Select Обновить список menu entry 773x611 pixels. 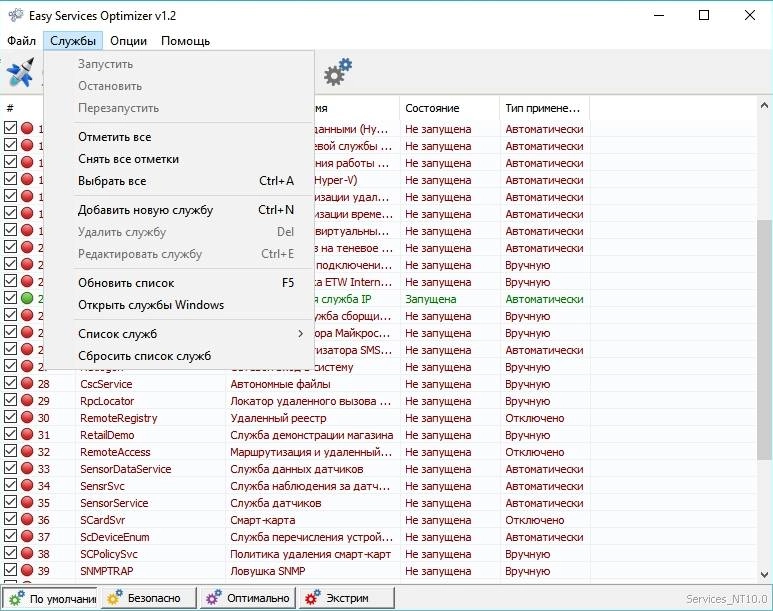179,283
